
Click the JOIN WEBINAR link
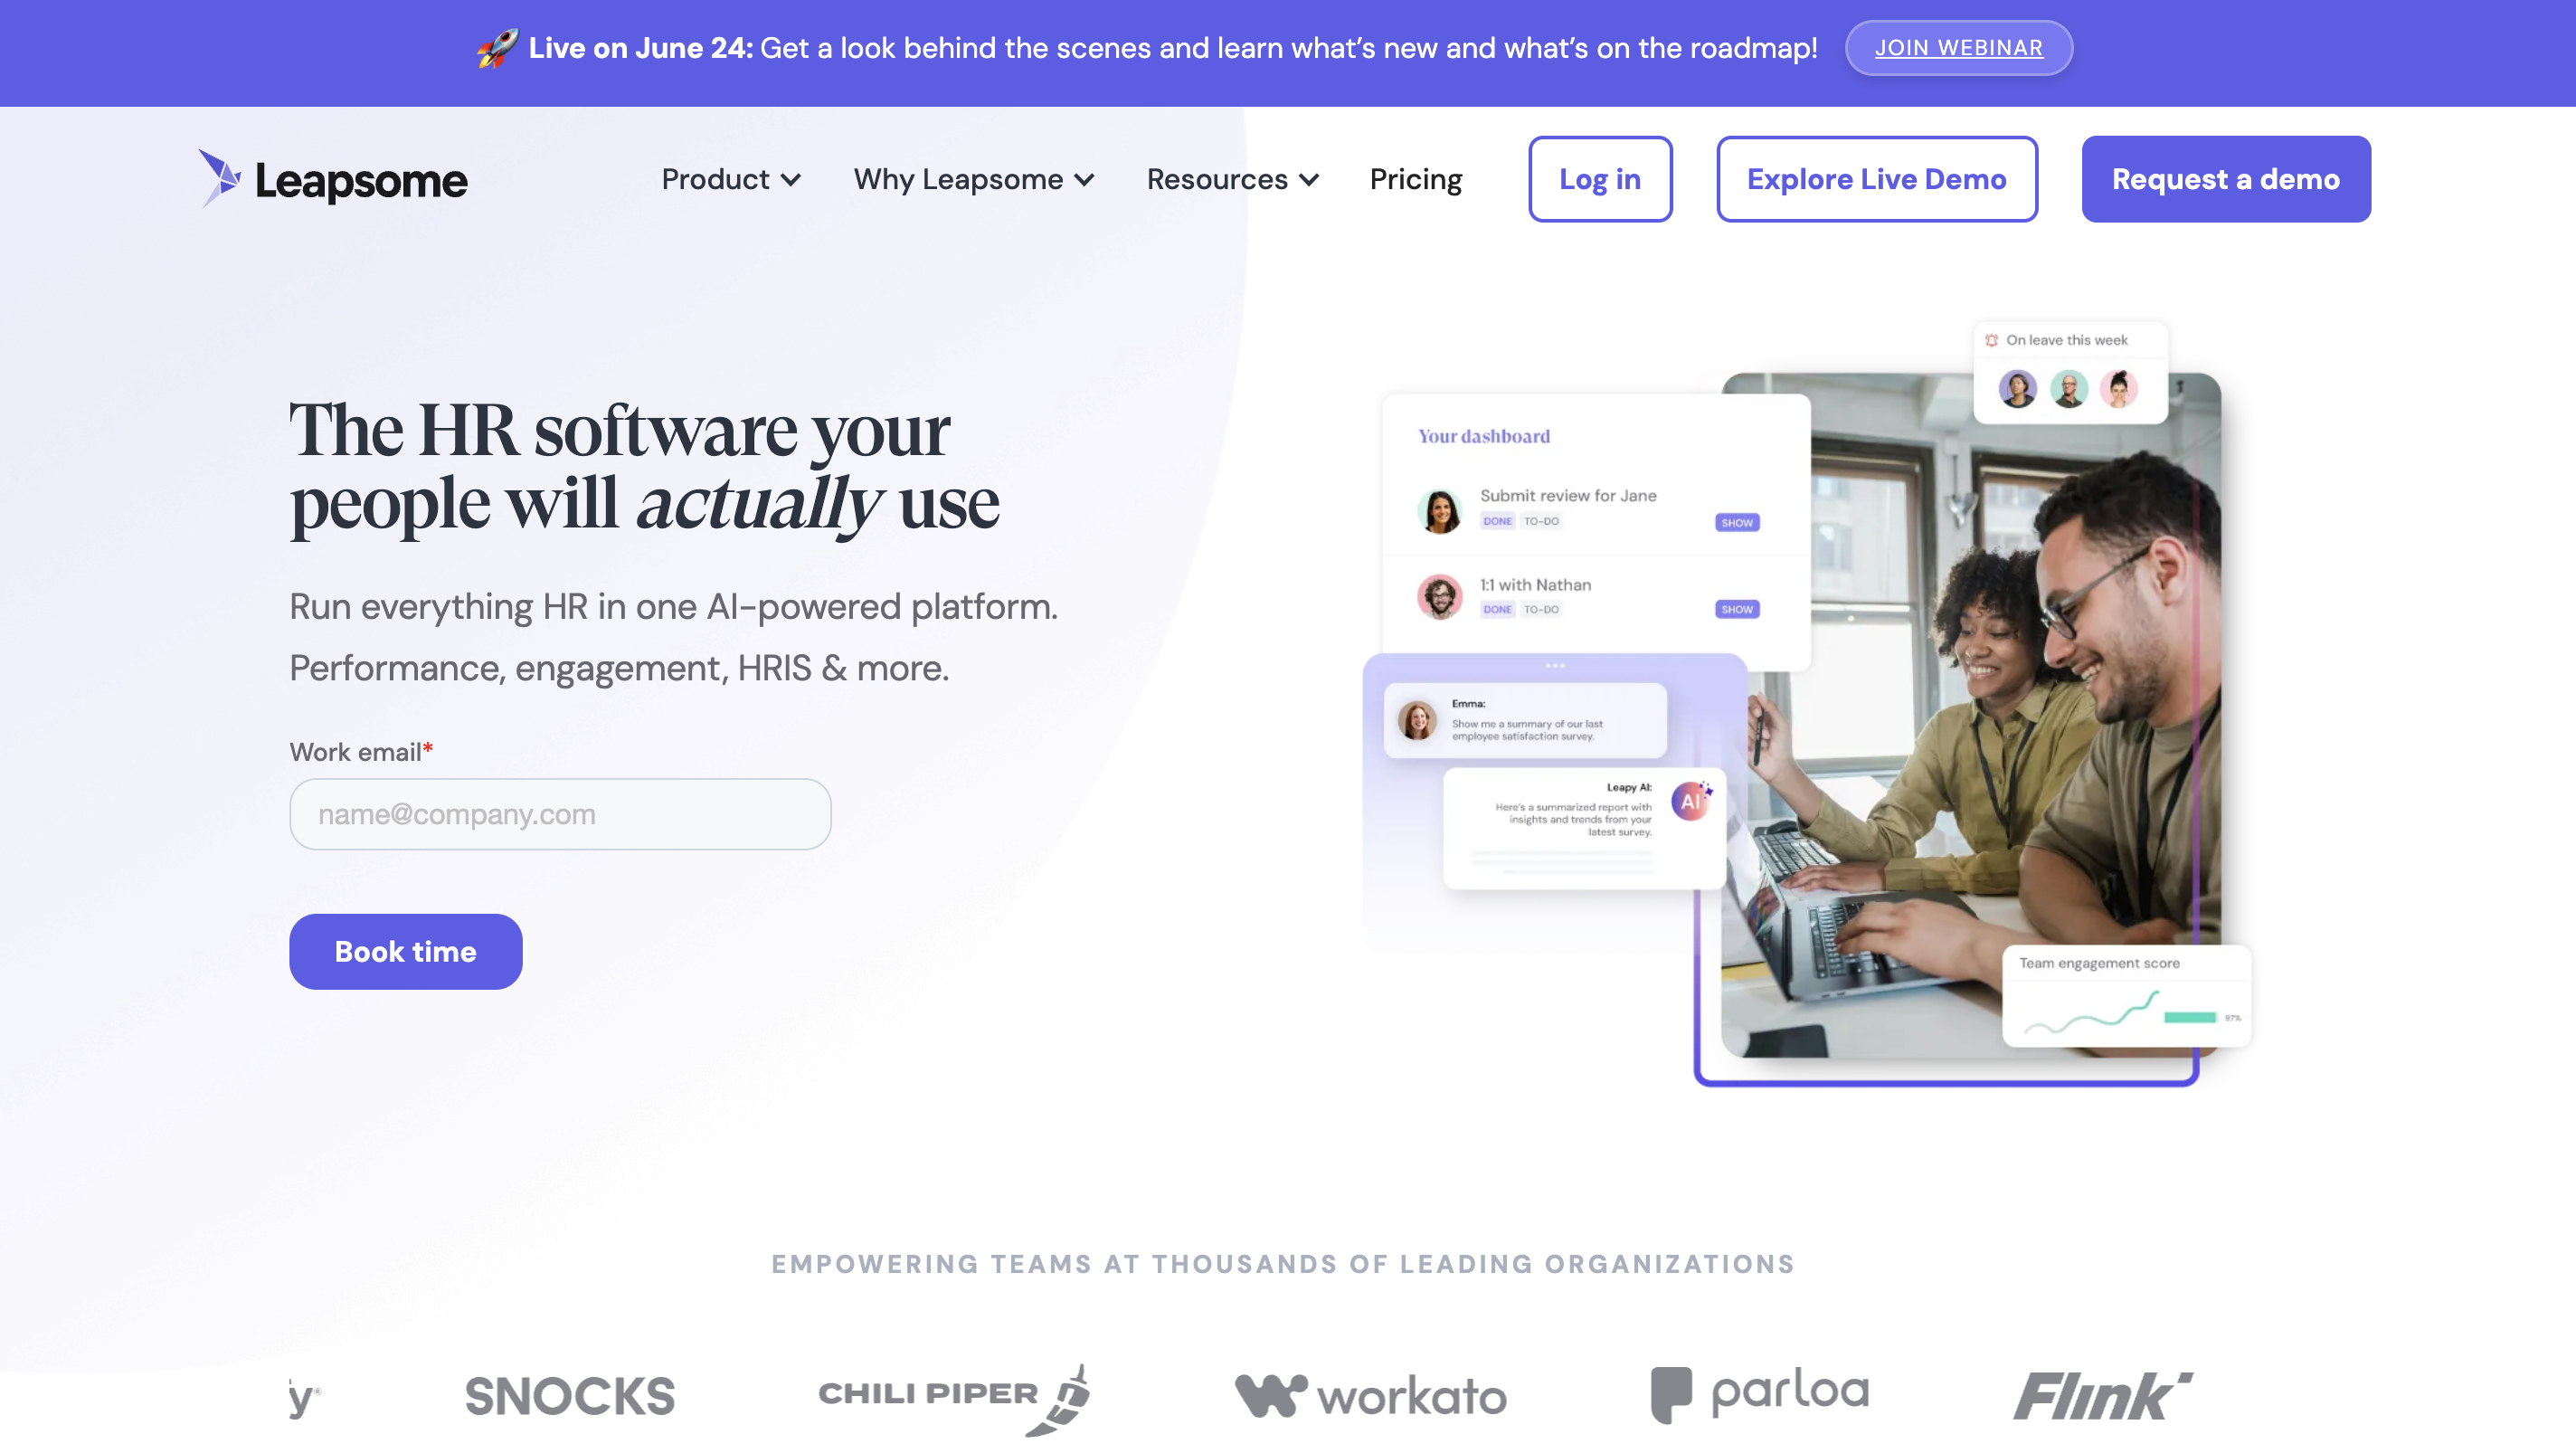(1958, 47)
